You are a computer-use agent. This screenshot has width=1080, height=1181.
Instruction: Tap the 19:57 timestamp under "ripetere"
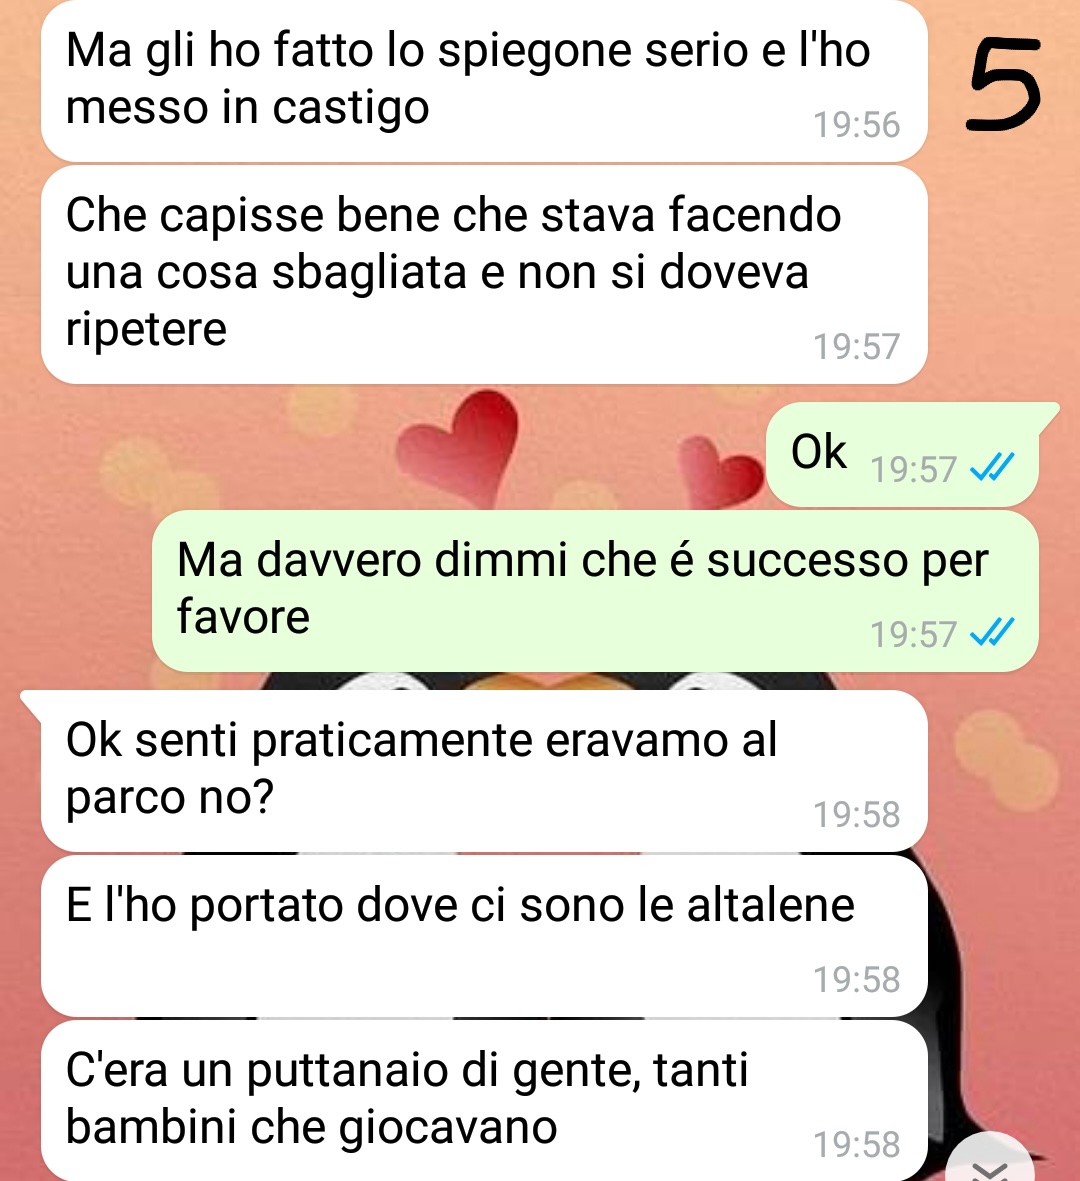[x=856, y=347]
